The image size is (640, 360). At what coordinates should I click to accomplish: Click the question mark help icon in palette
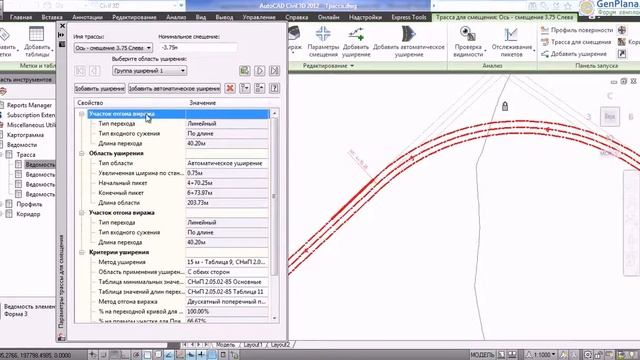tap(274, 88)
